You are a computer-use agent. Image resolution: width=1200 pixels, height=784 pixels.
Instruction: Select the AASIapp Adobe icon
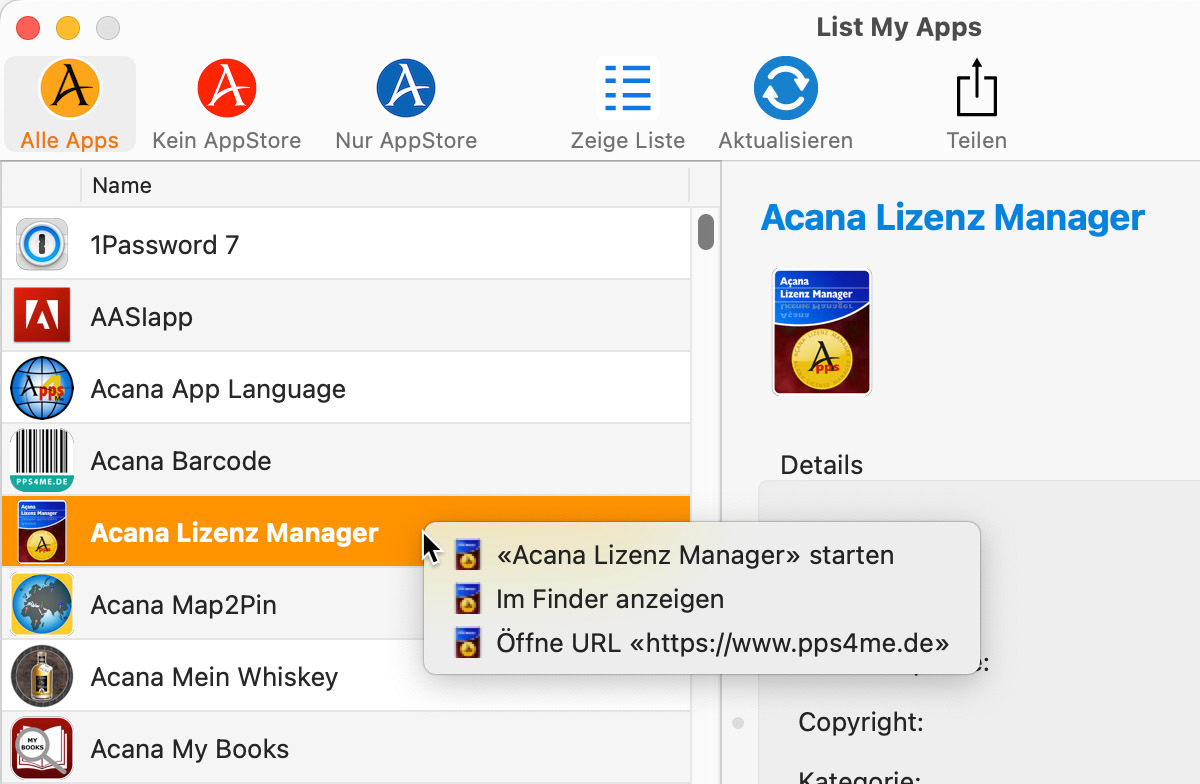[x=42, y=316]
